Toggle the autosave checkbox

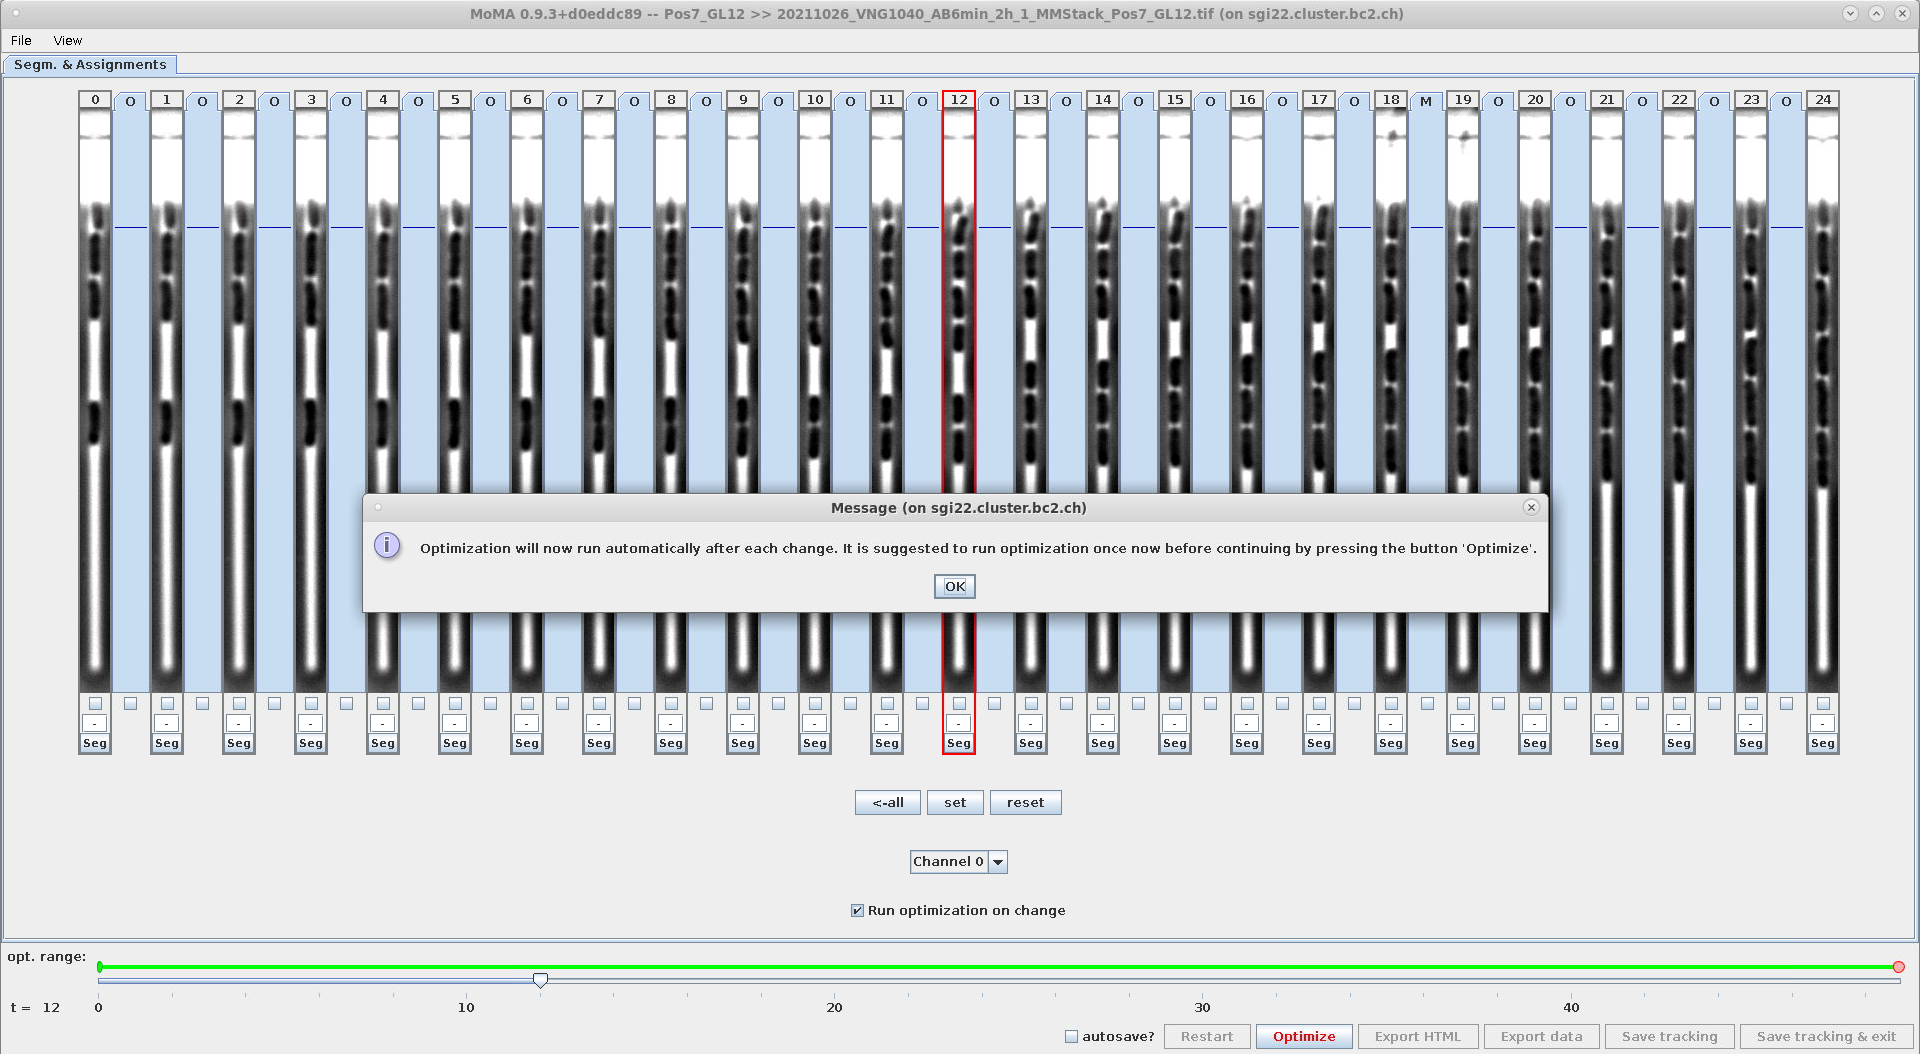click(1071, 1037)
